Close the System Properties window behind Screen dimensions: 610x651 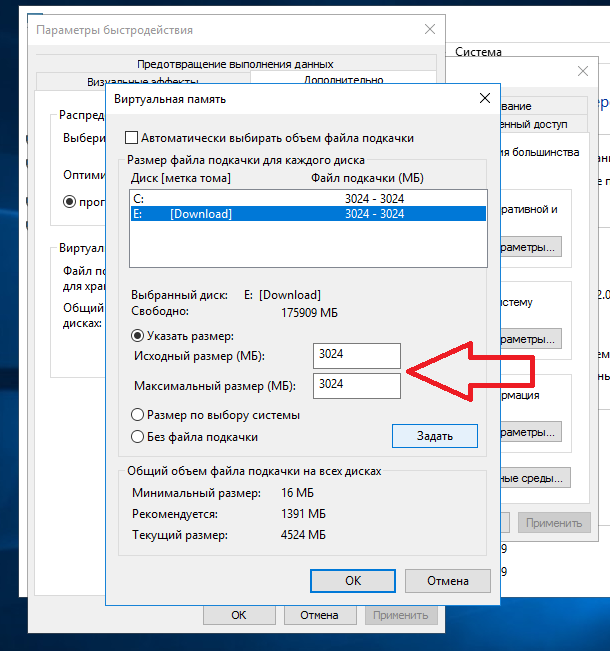pyautogui.click(x=583, y=71)
